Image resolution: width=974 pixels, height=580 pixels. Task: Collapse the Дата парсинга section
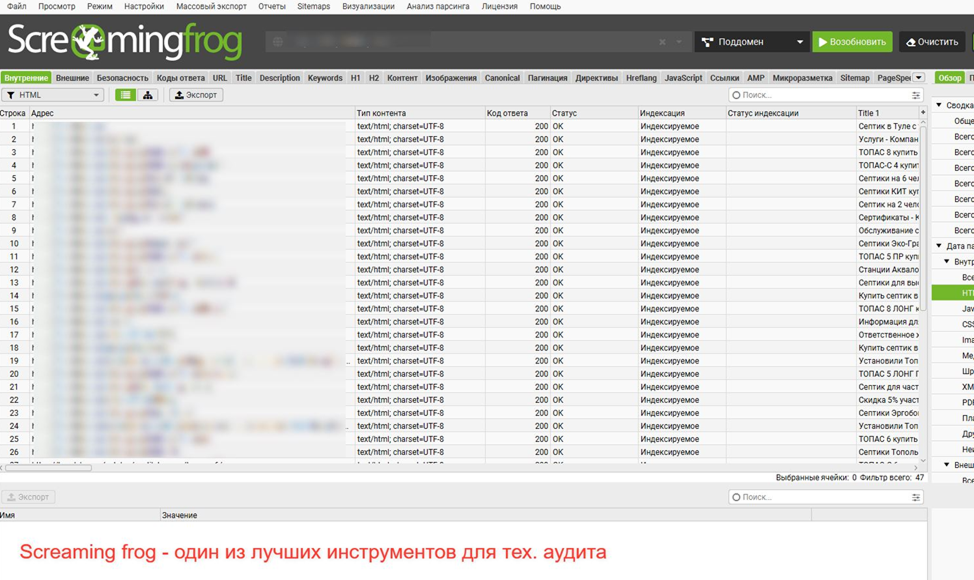point(939,245)
